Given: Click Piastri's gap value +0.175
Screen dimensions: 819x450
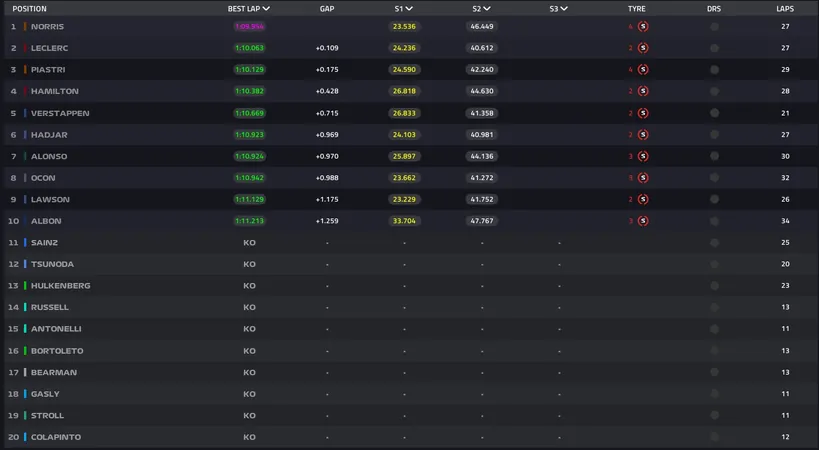Looking at the screenshot, I should click(x=327, y=69).
